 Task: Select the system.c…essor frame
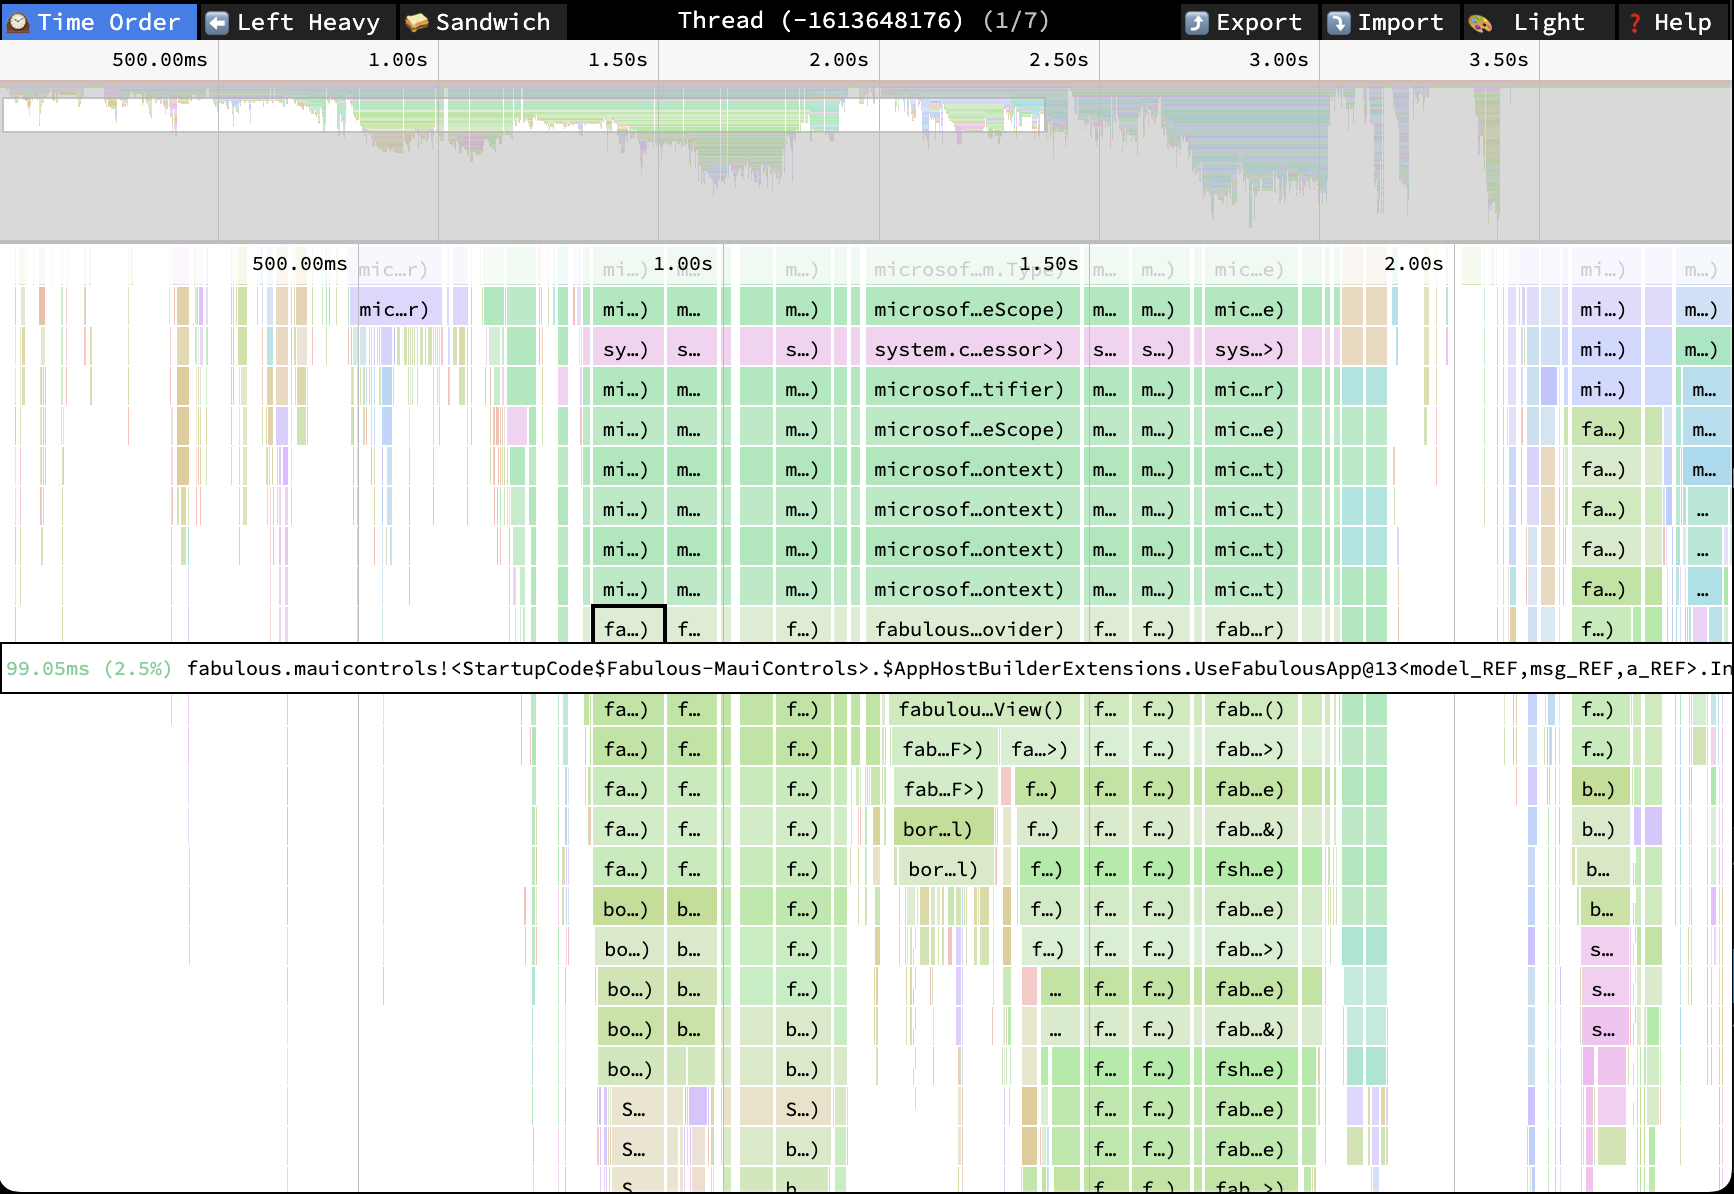coord(970,348)
